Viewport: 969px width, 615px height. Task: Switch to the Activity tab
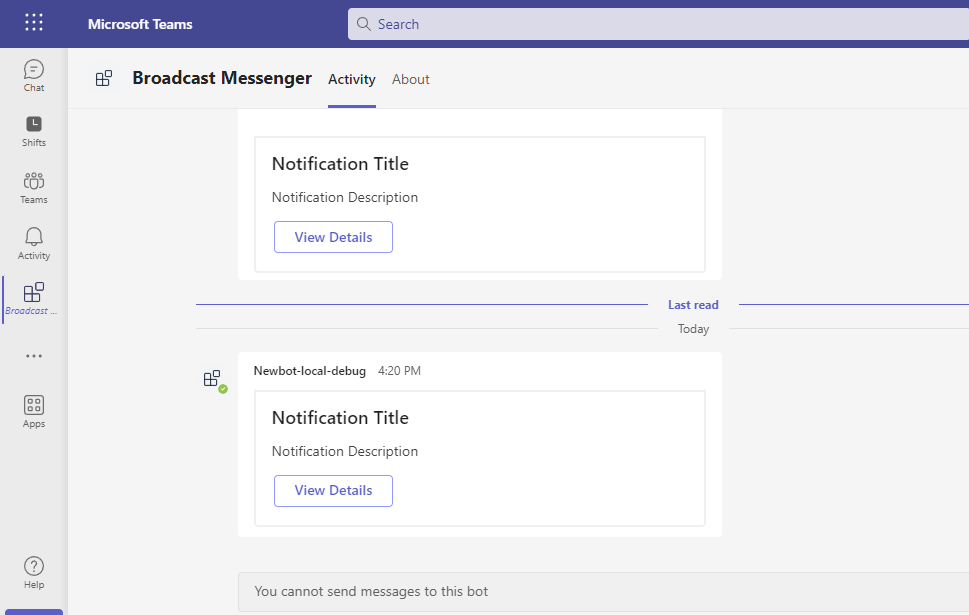click(x=351, y=79)
